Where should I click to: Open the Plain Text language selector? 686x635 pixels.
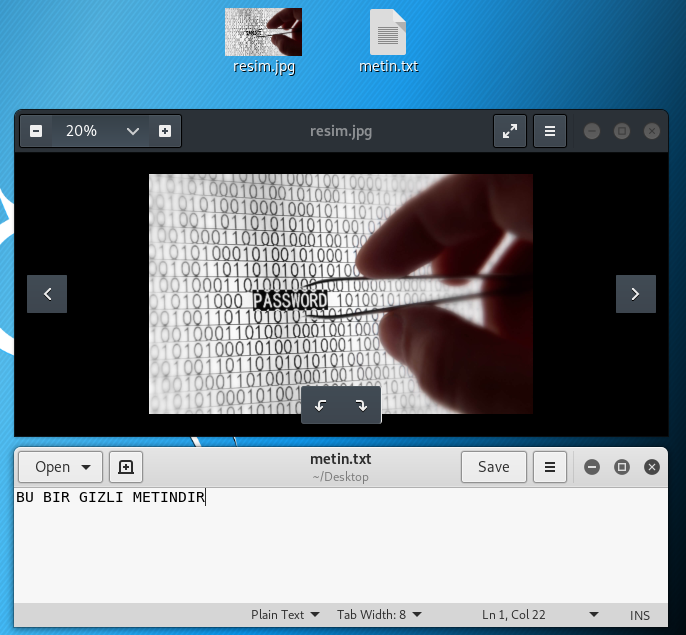(285, 615)
